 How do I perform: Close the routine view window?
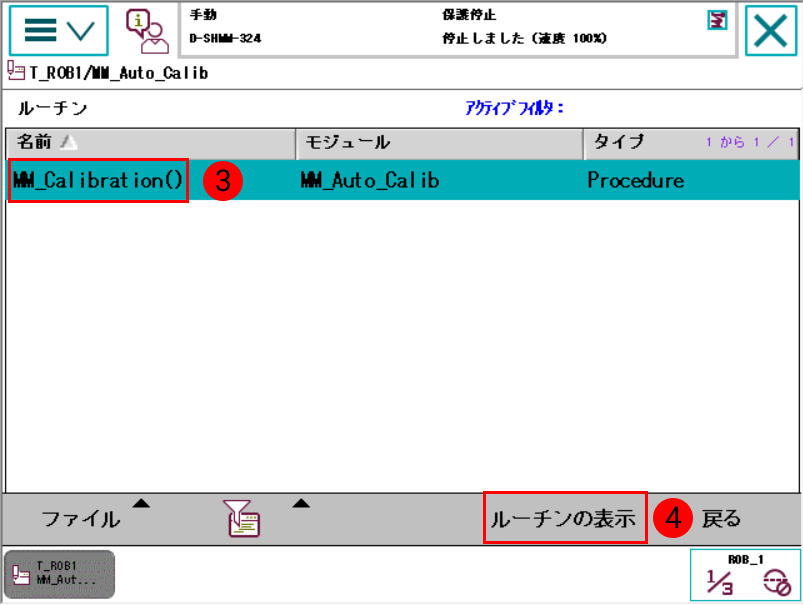pyautogui.click(x=771, y=31)
